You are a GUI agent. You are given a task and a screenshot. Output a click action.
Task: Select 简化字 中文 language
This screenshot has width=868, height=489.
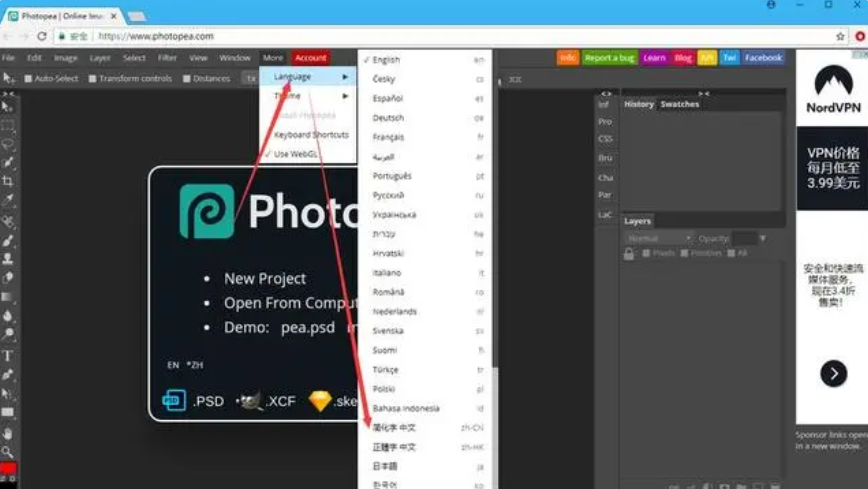coord(426,428)
